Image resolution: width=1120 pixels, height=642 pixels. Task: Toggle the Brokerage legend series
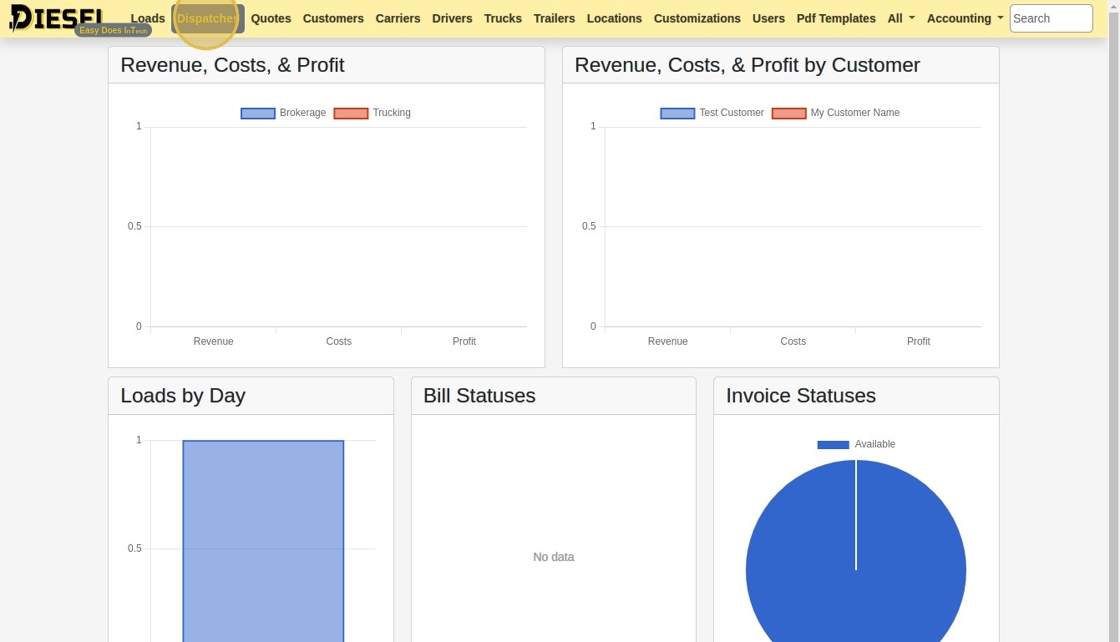click(284, 113)
